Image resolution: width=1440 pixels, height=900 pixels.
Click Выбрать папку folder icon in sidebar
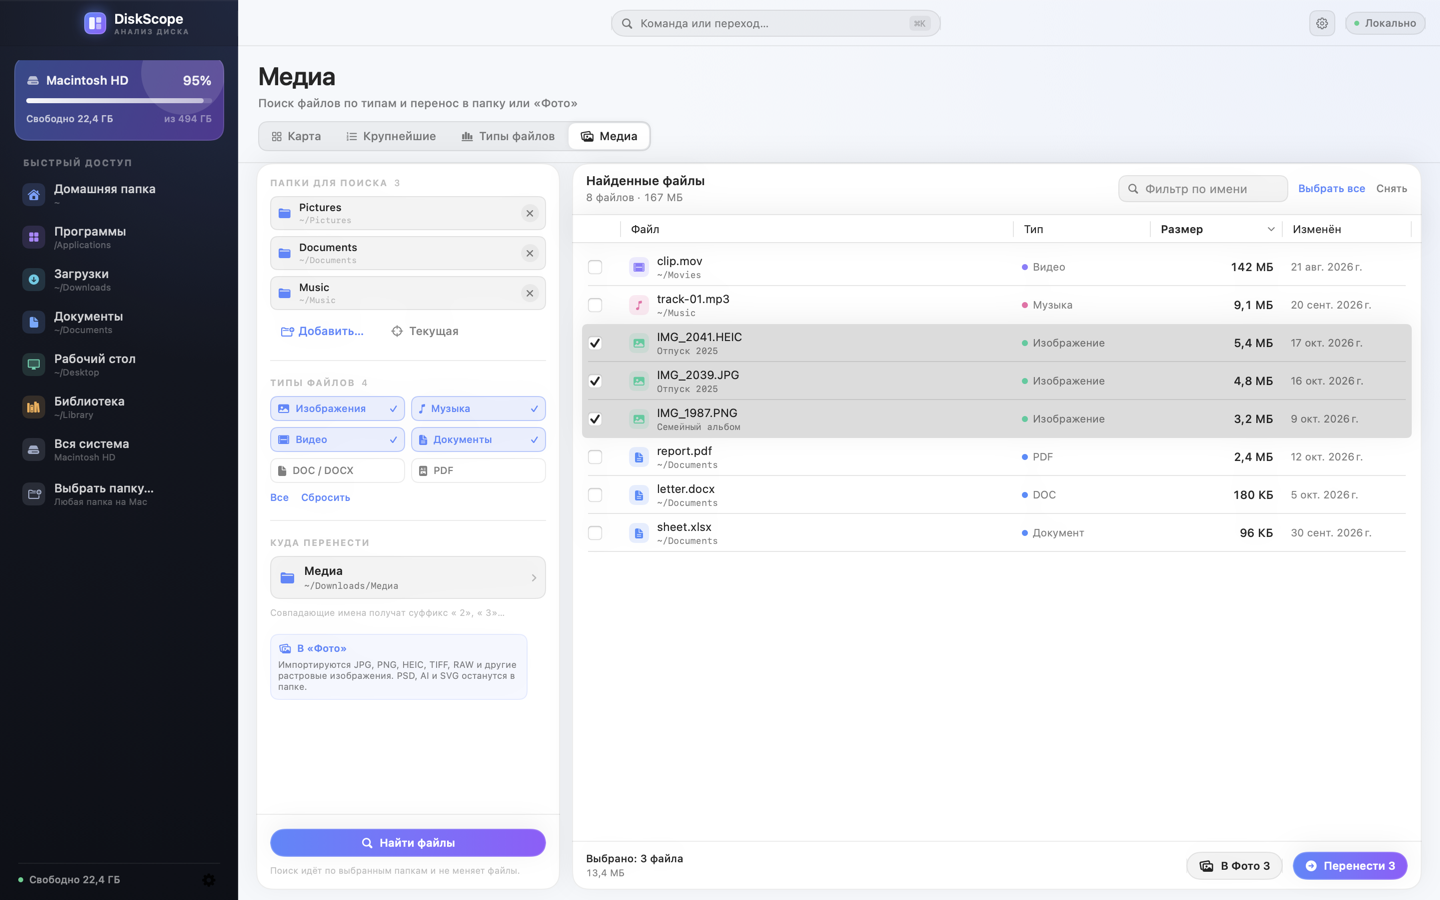pyautogui.click(x=34, y=494)
